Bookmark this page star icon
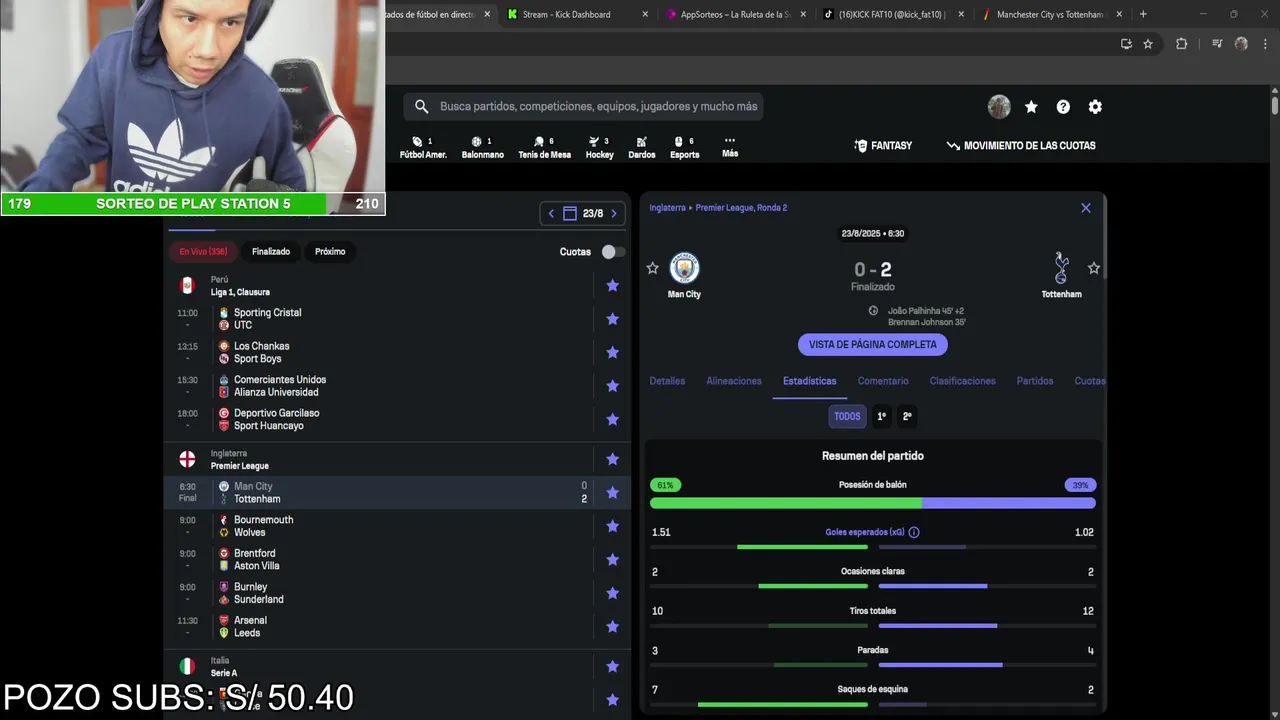The height and width of the screenshot is (720, 1280). tap(1148, 44)
